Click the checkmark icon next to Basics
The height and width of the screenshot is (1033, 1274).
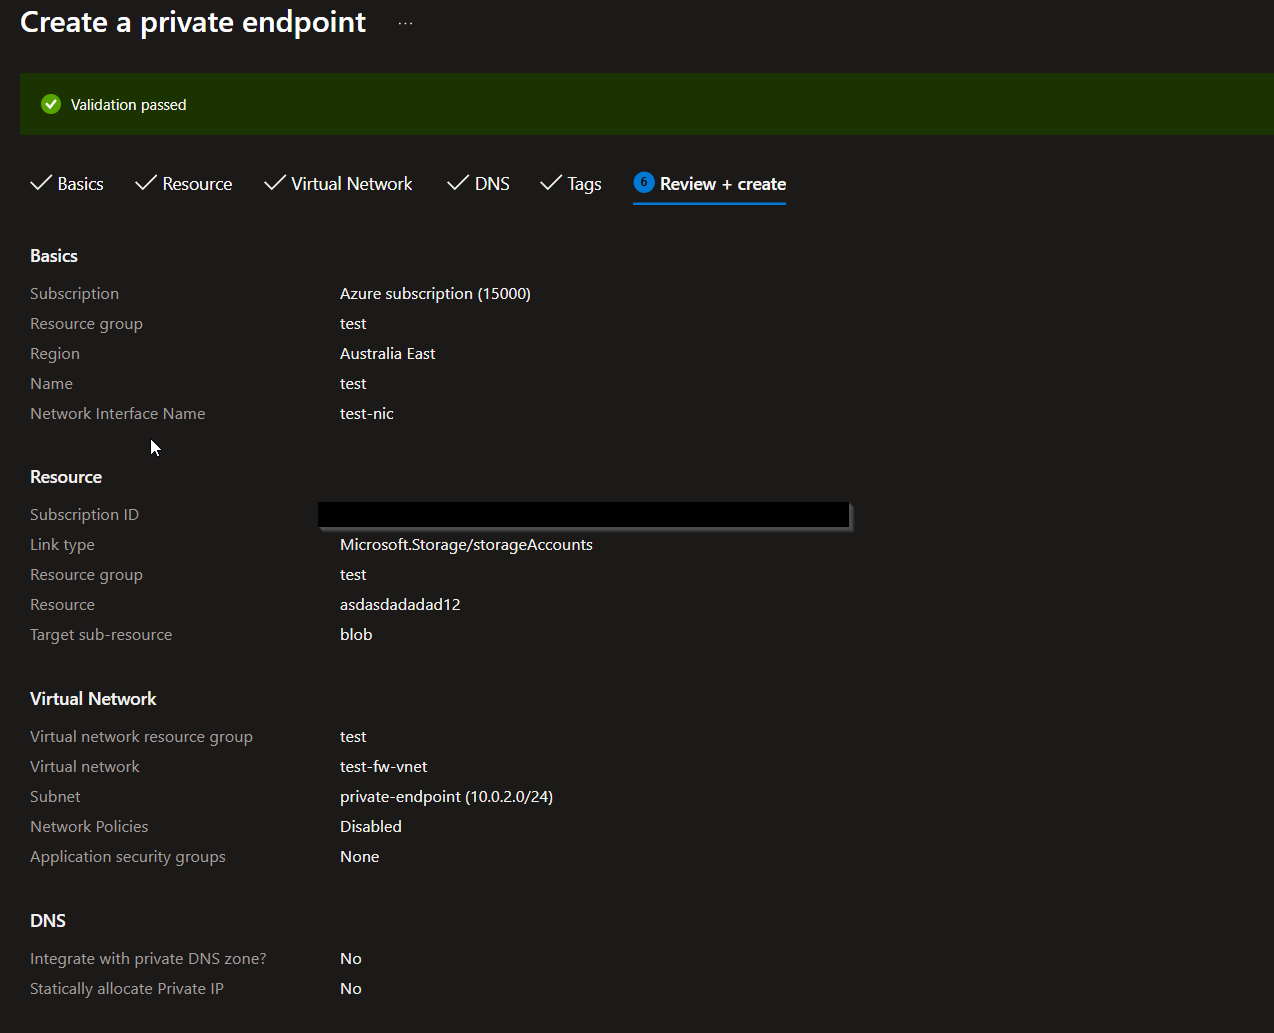[41, 183]
